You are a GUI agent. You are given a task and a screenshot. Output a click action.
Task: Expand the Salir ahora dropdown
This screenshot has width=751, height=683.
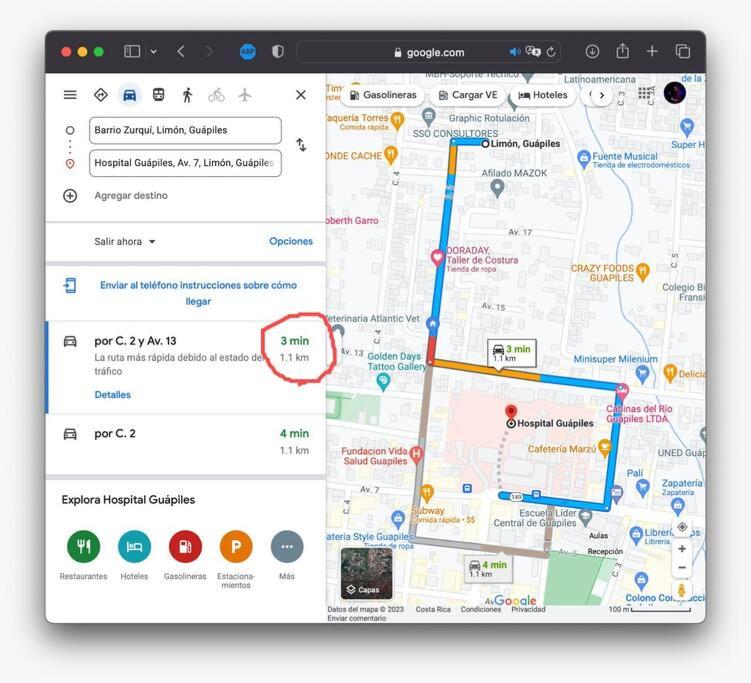(125, 241)
